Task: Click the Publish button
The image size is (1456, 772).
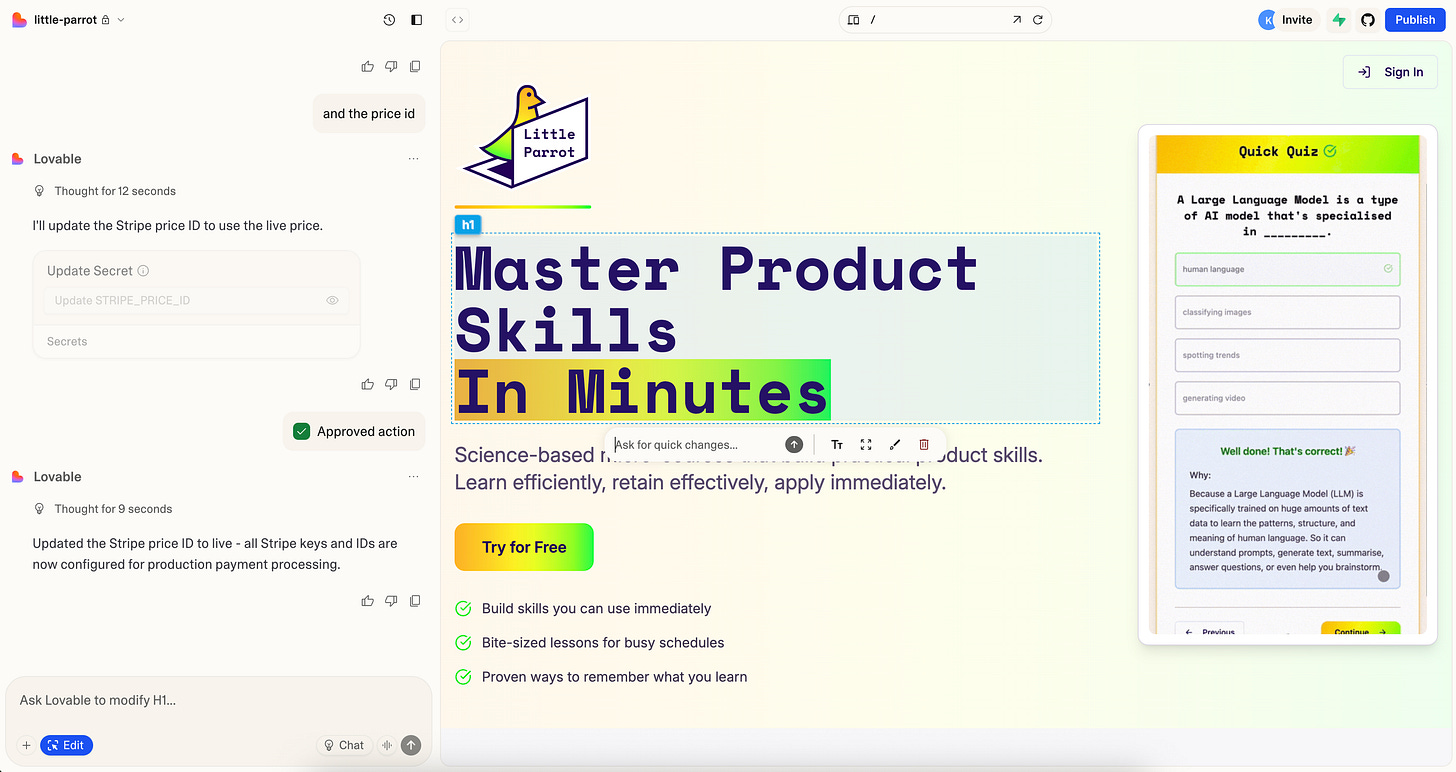Action: (1415, 19)
